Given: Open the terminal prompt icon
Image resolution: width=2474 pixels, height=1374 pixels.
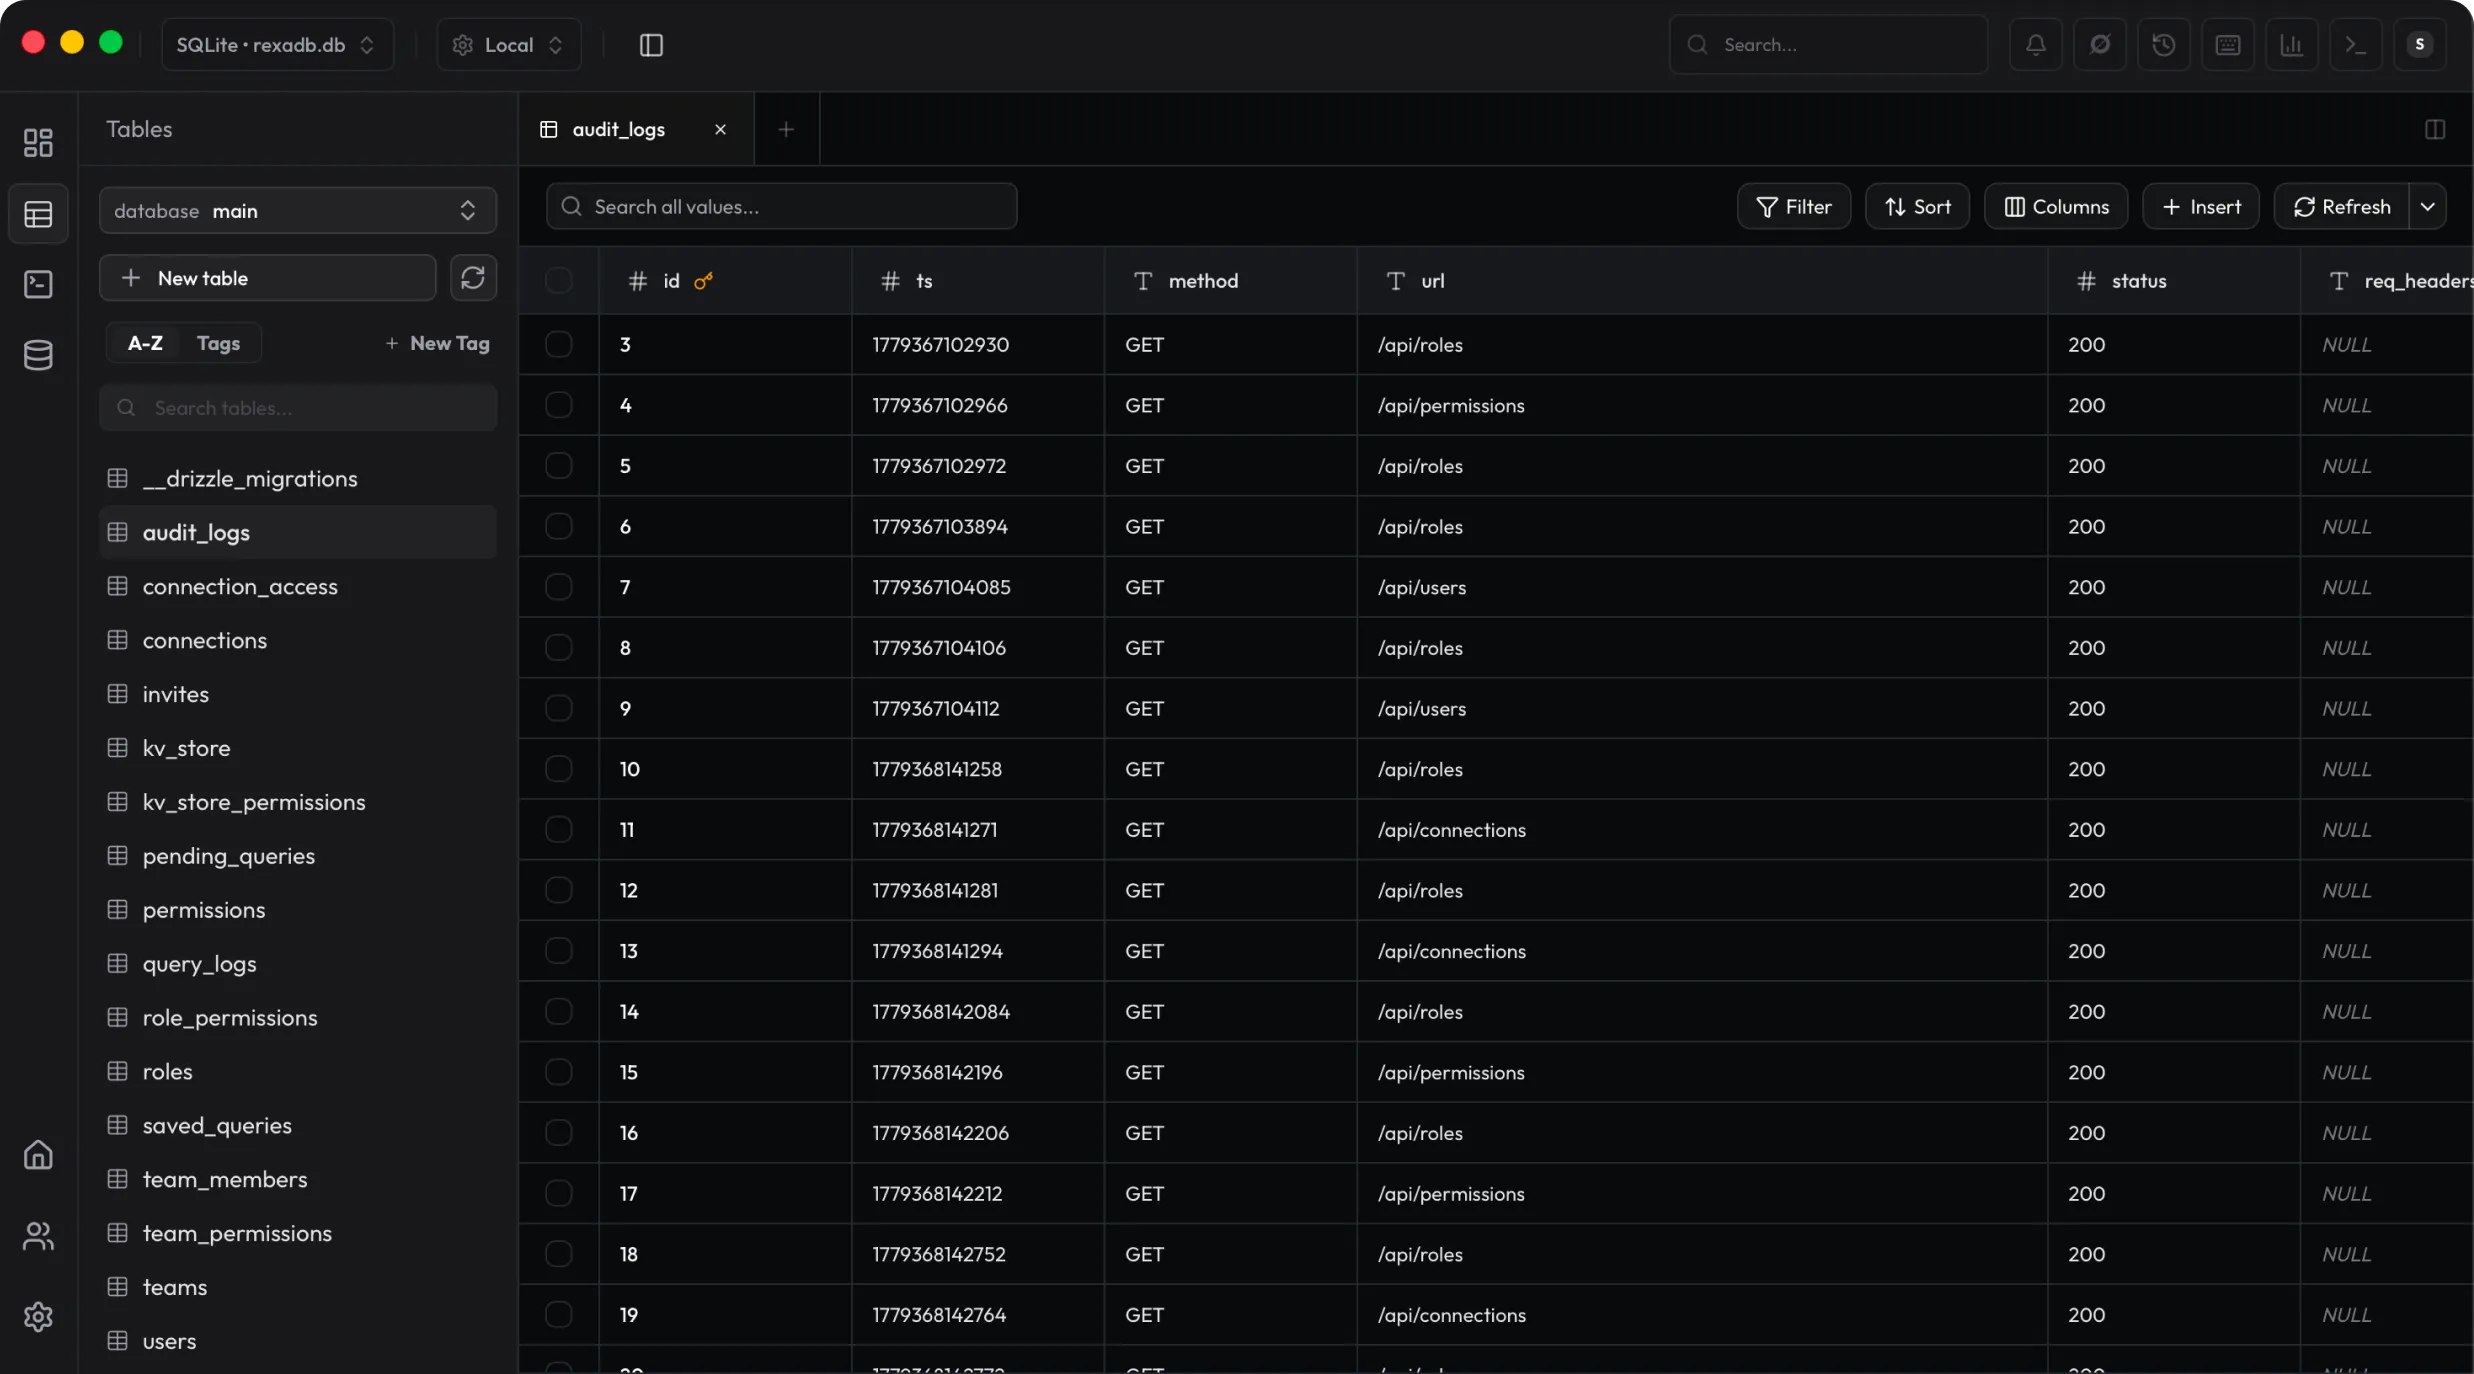Looking at the screenshot, I should pyautogui.click(x=2355, y=45).
